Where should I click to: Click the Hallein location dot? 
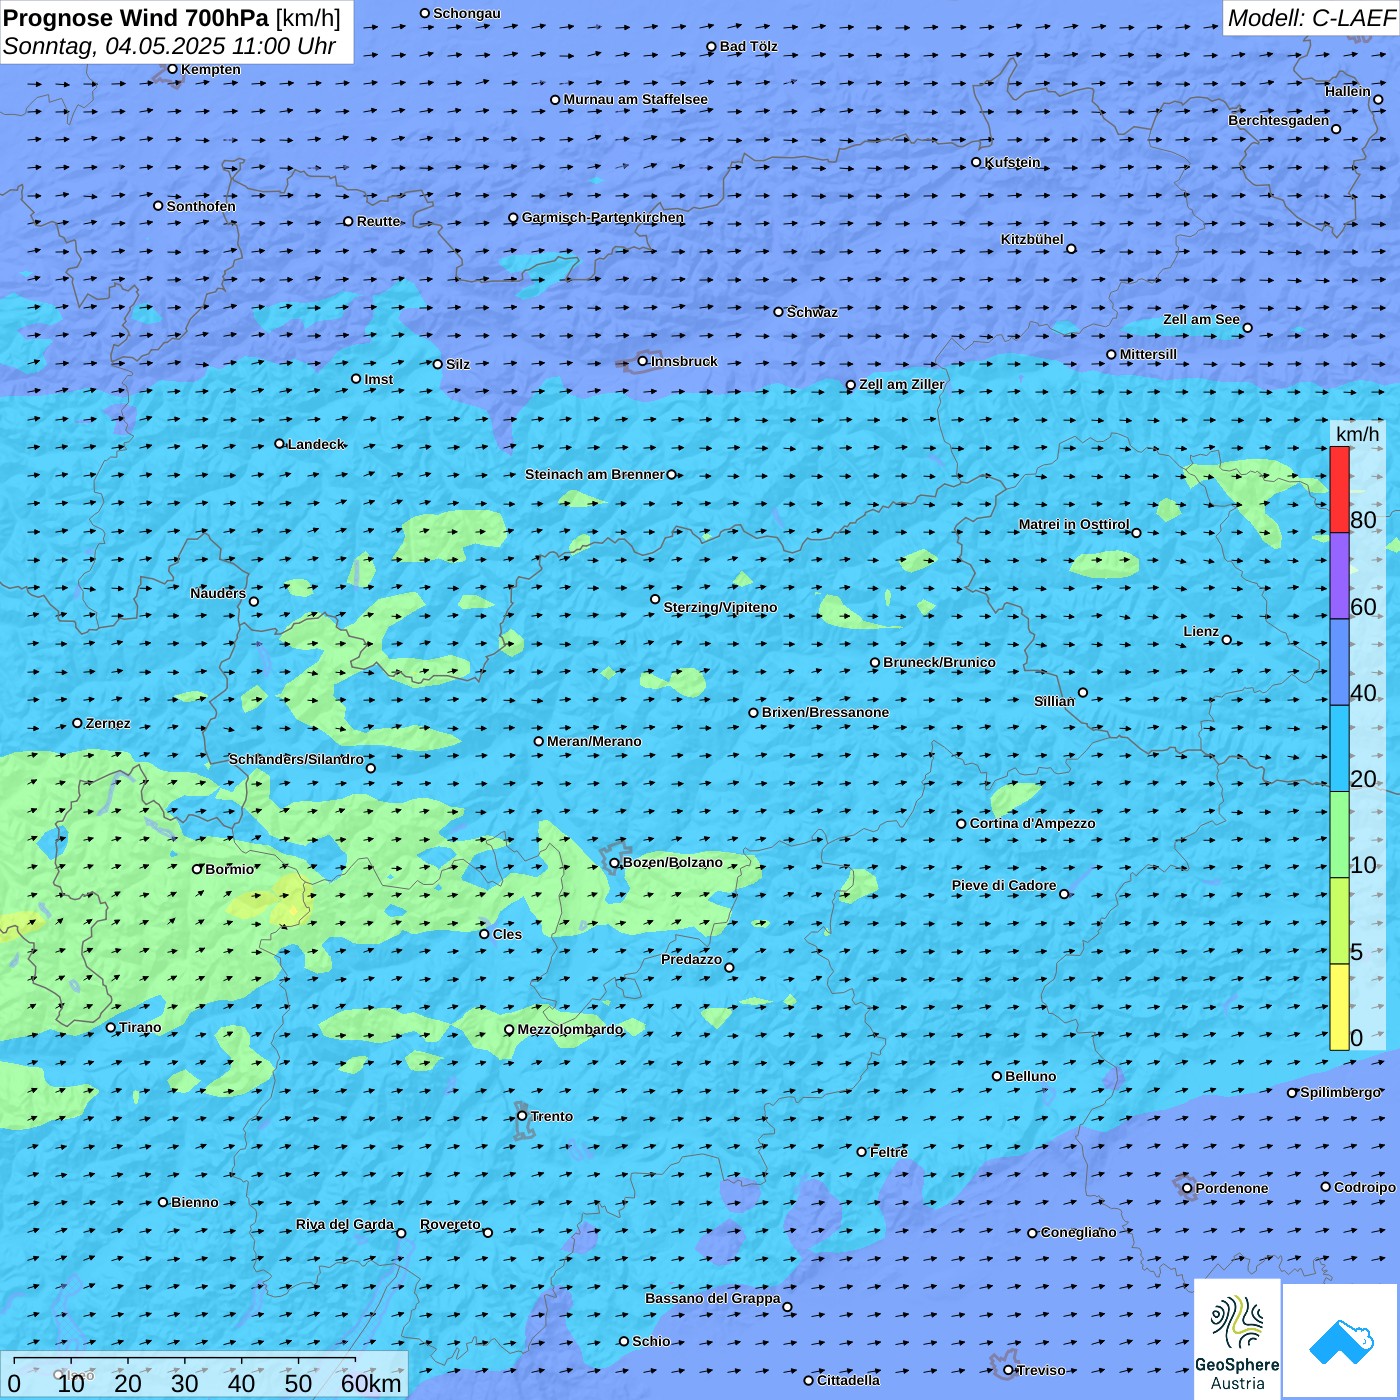[x=1378, y=99]
